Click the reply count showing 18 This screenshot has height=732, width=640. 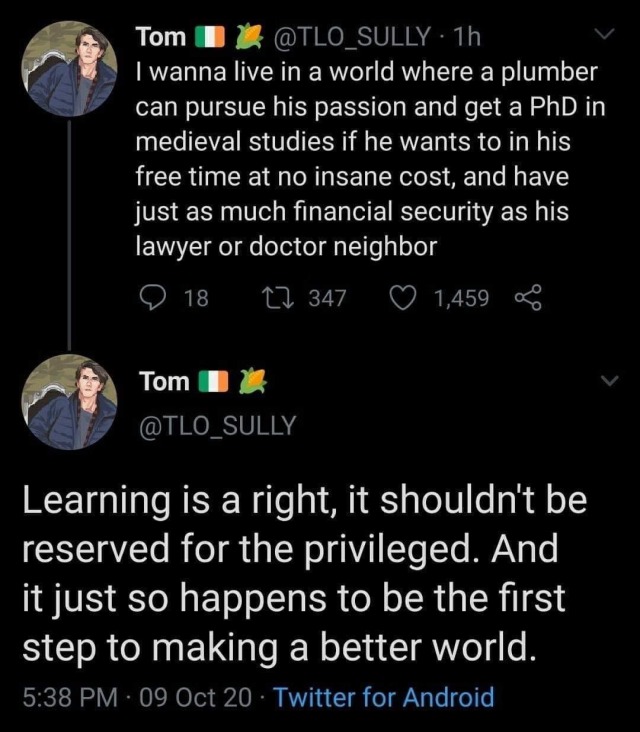click(x=195, y=297)
